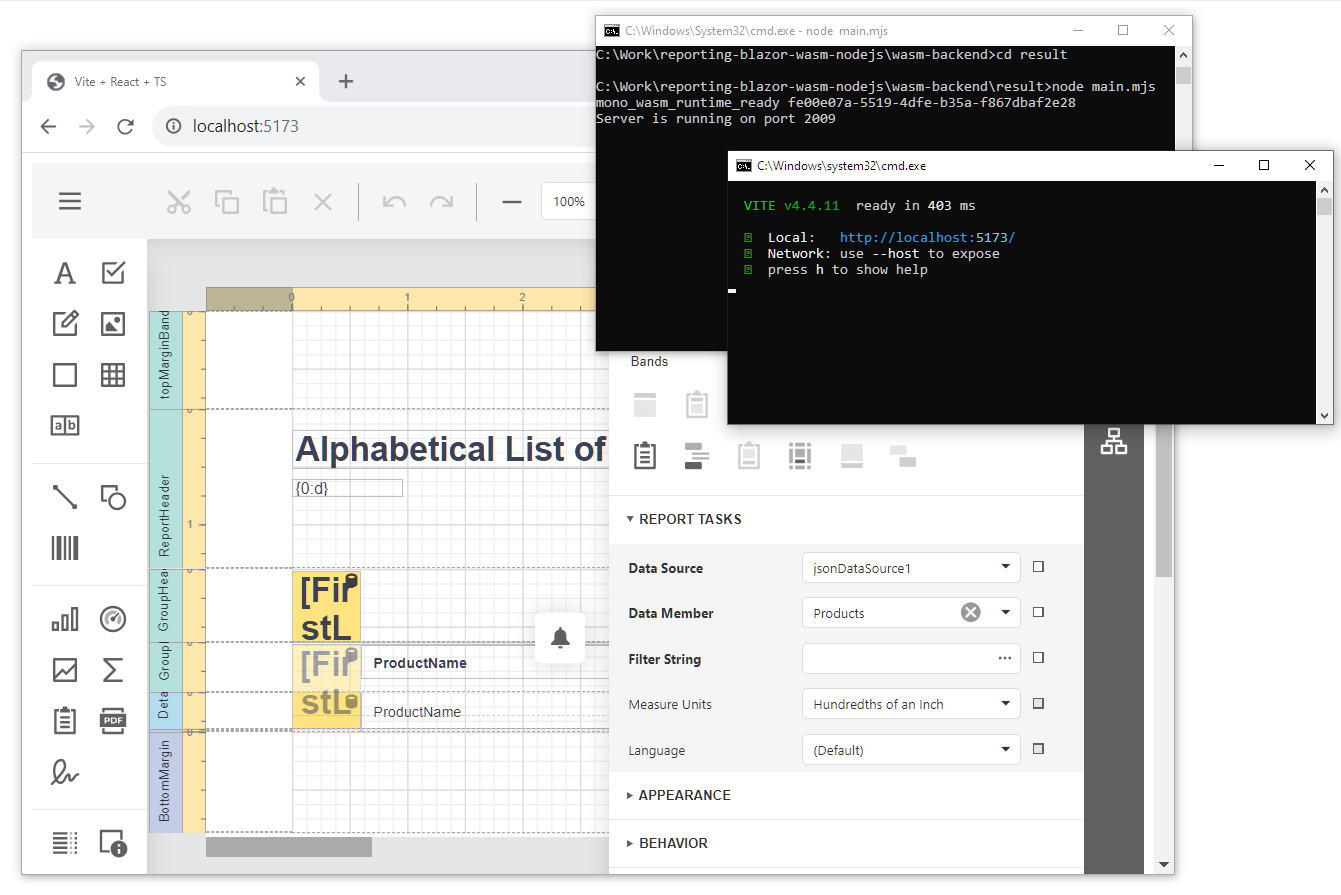Open the Language dropdown

click(1005, 750)
